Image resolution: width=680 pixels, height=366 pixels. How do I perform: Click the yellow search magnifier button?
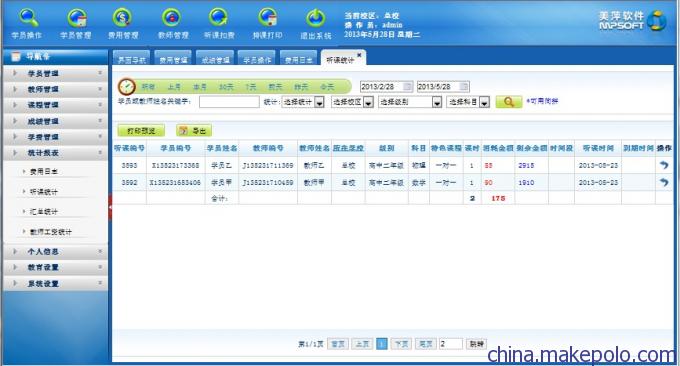[x=508, y=102]
